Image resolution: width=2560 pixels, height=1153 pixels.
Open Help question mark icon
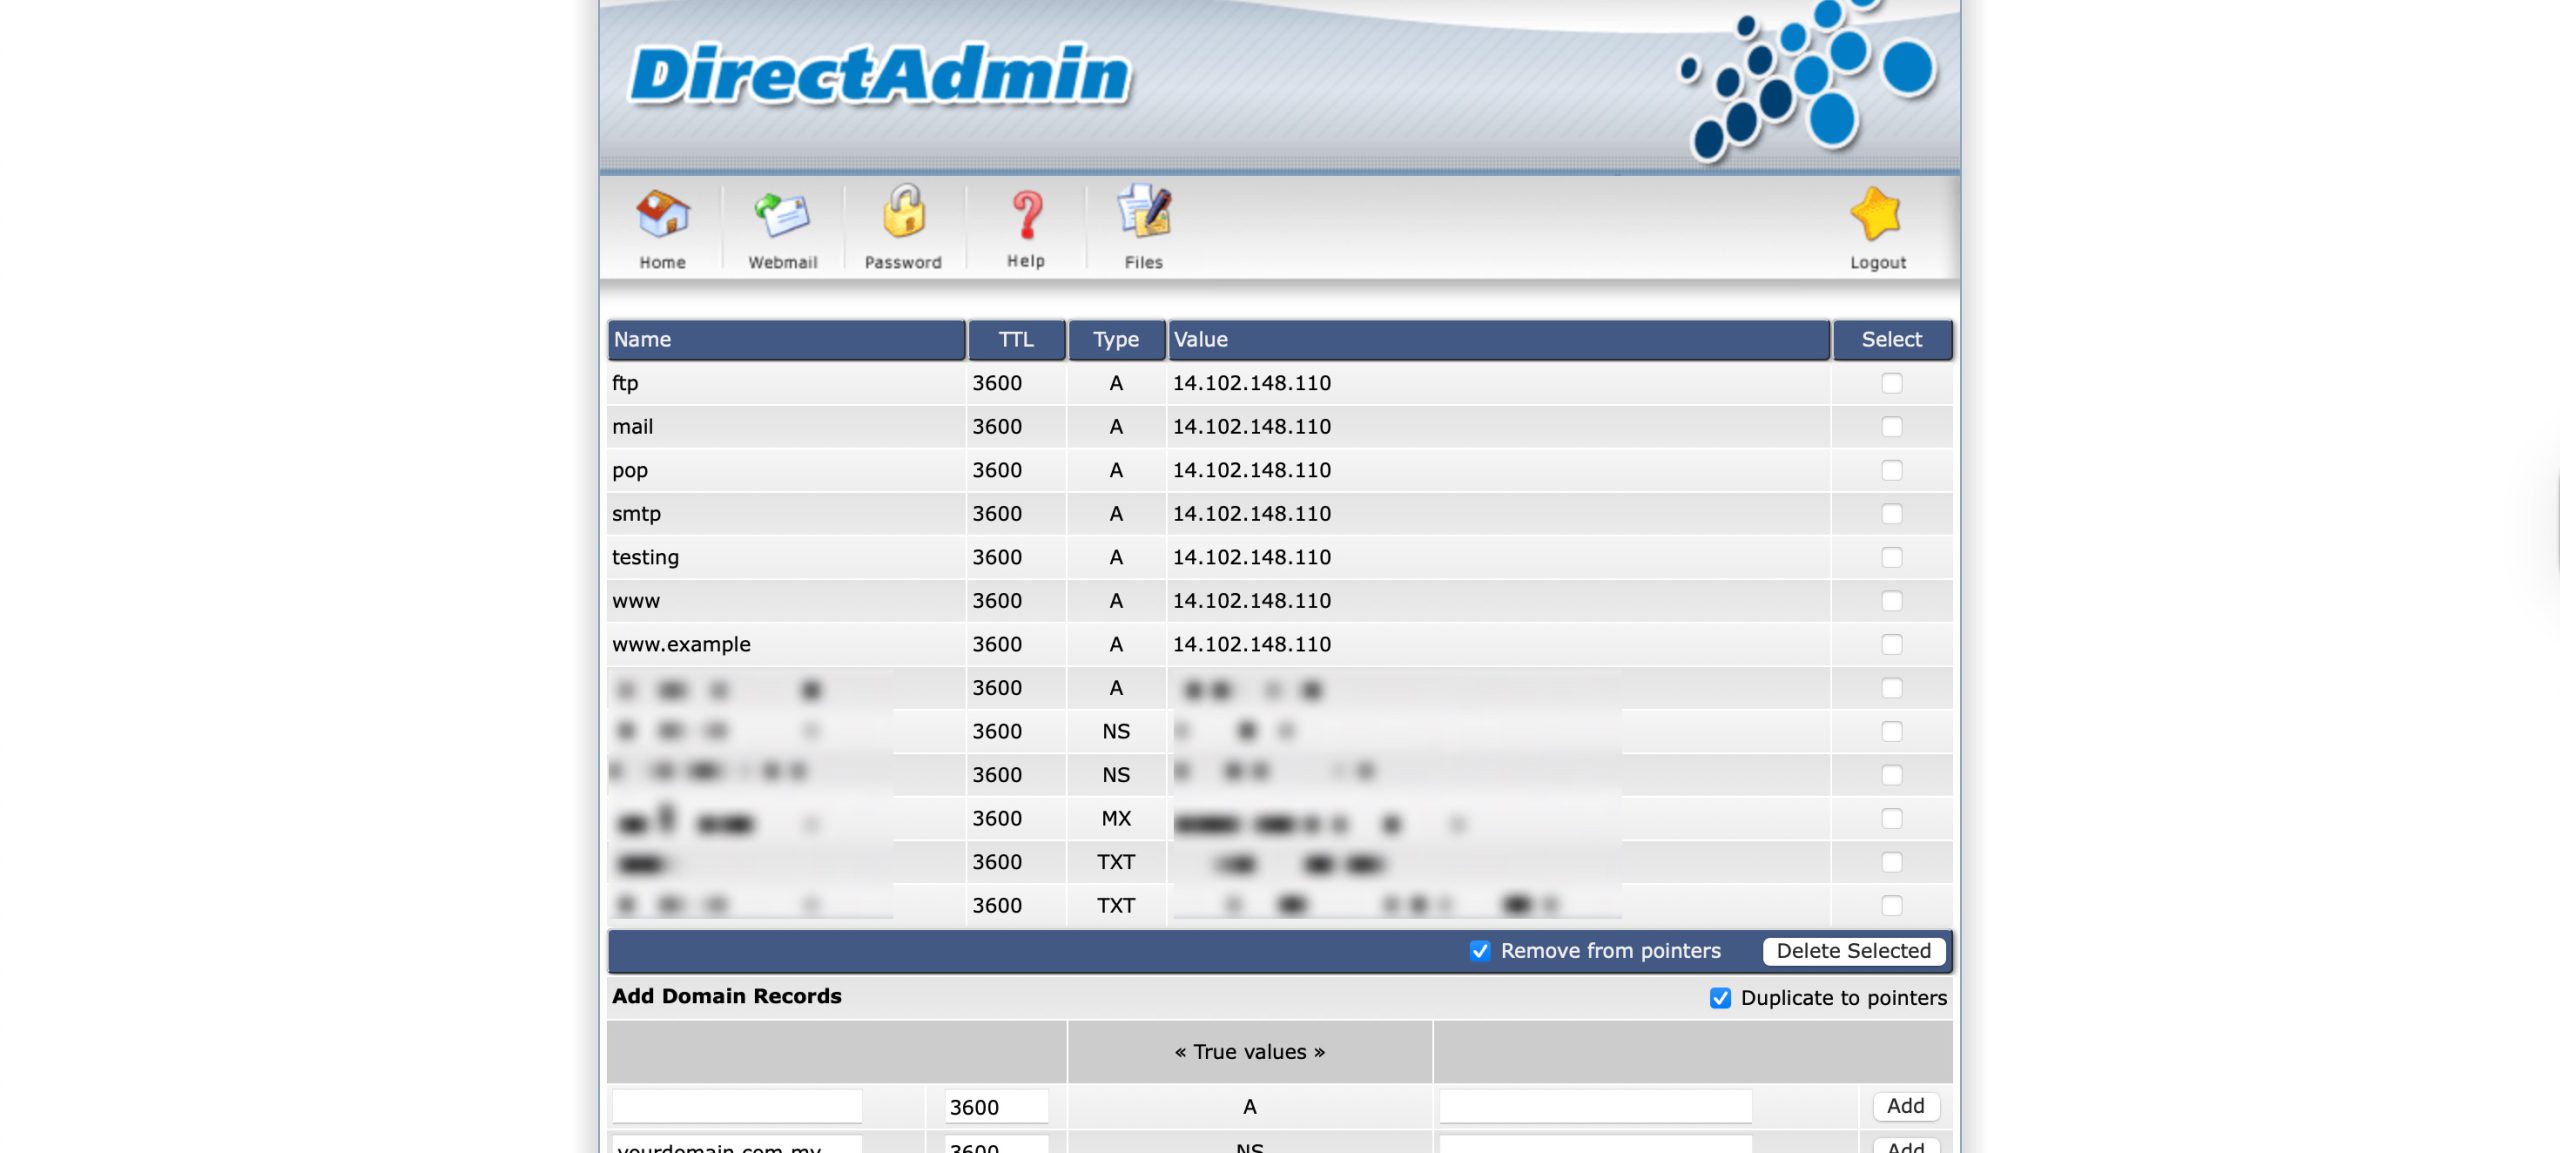point(1026,214)
